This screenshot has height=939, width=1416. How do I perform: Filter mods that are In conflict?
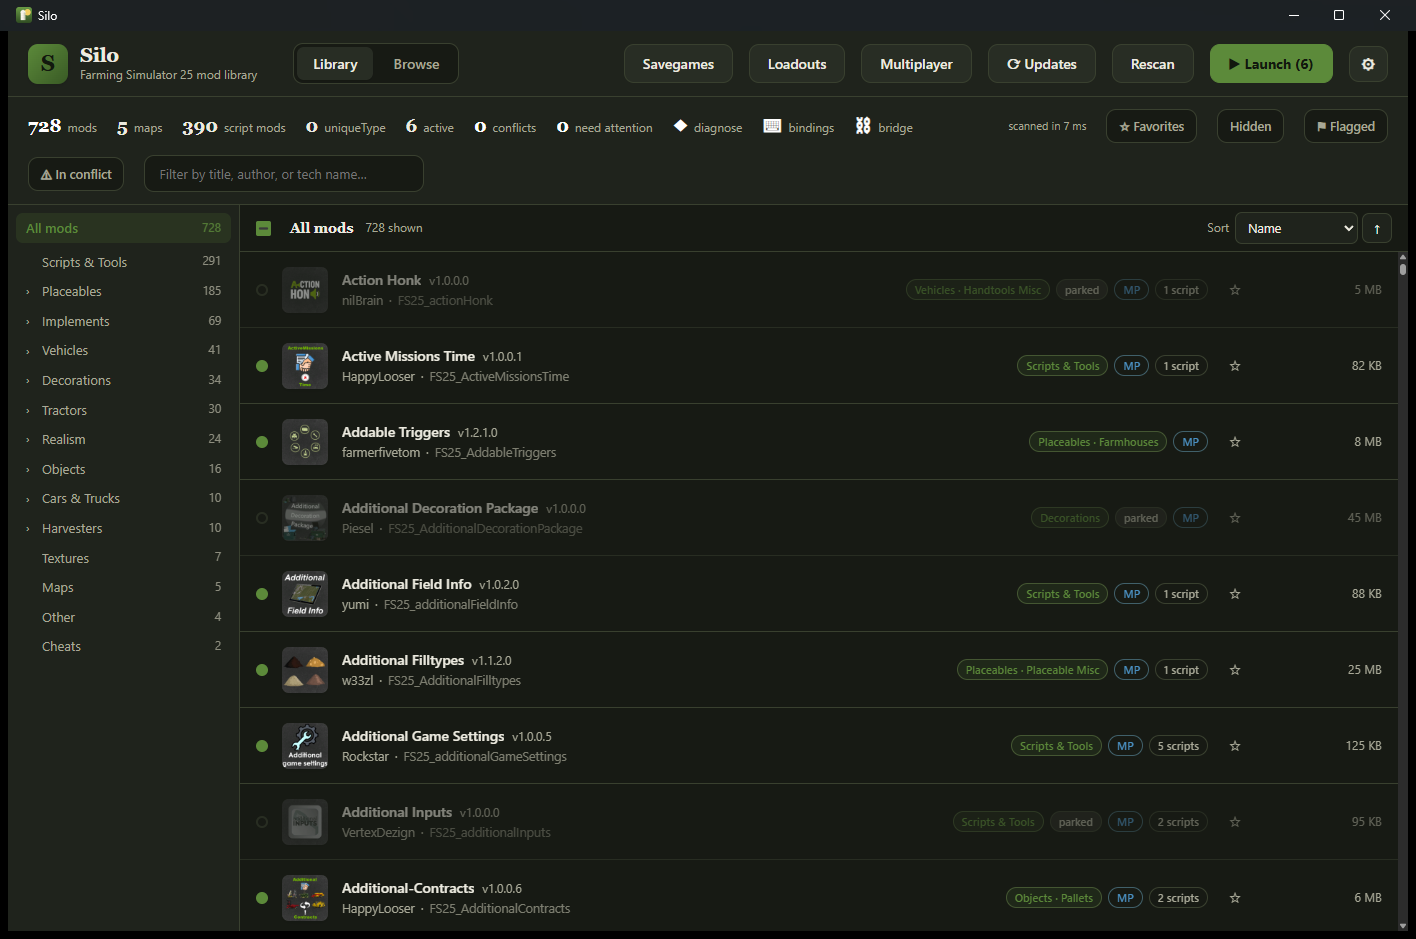point(76,174)
